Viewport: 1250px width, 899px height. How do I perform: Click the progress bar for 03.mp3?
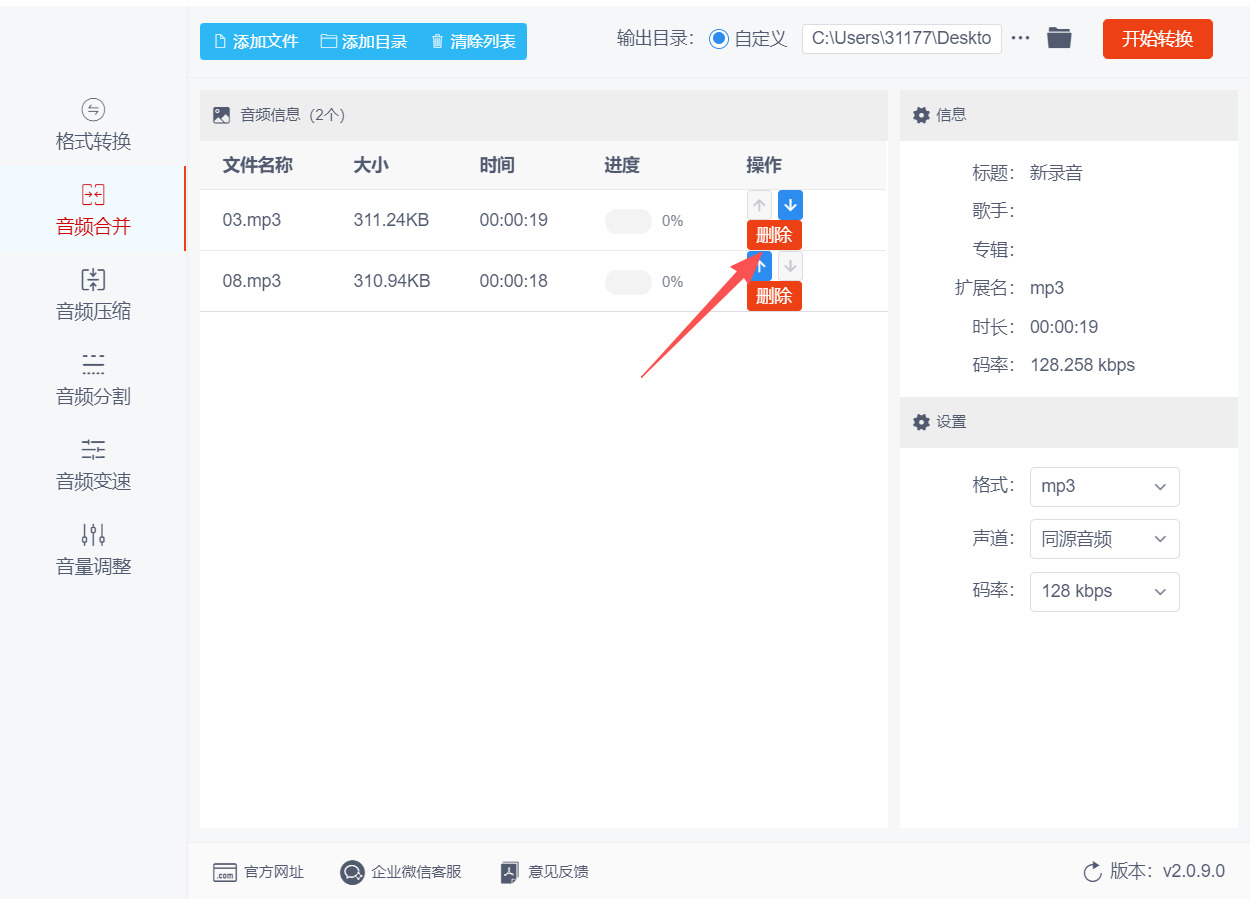pyautogui.click(x=628, y=221)
